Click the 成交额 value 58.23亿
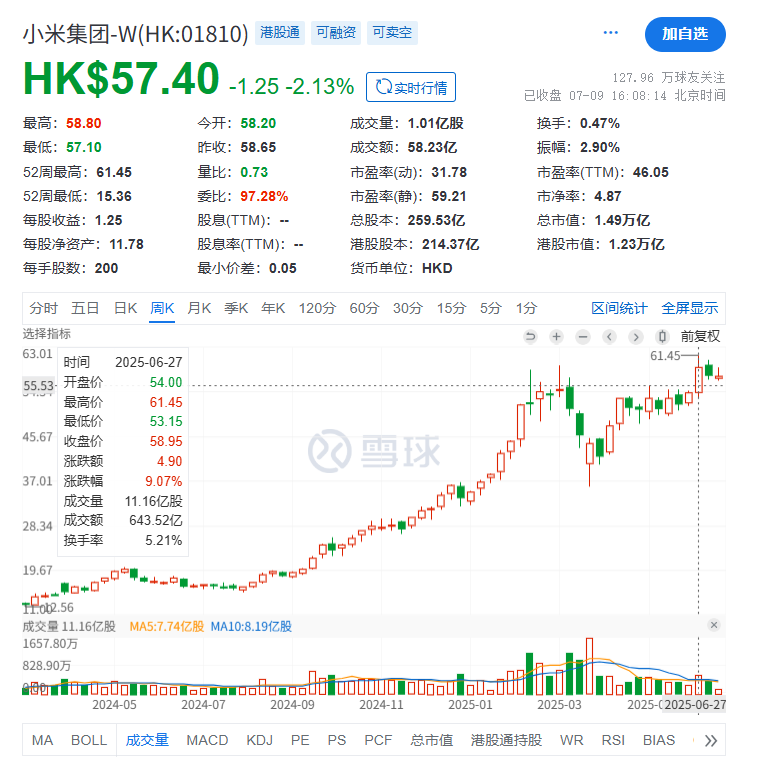The height and width of the screenshot is (771, 760). pos(432,147)
